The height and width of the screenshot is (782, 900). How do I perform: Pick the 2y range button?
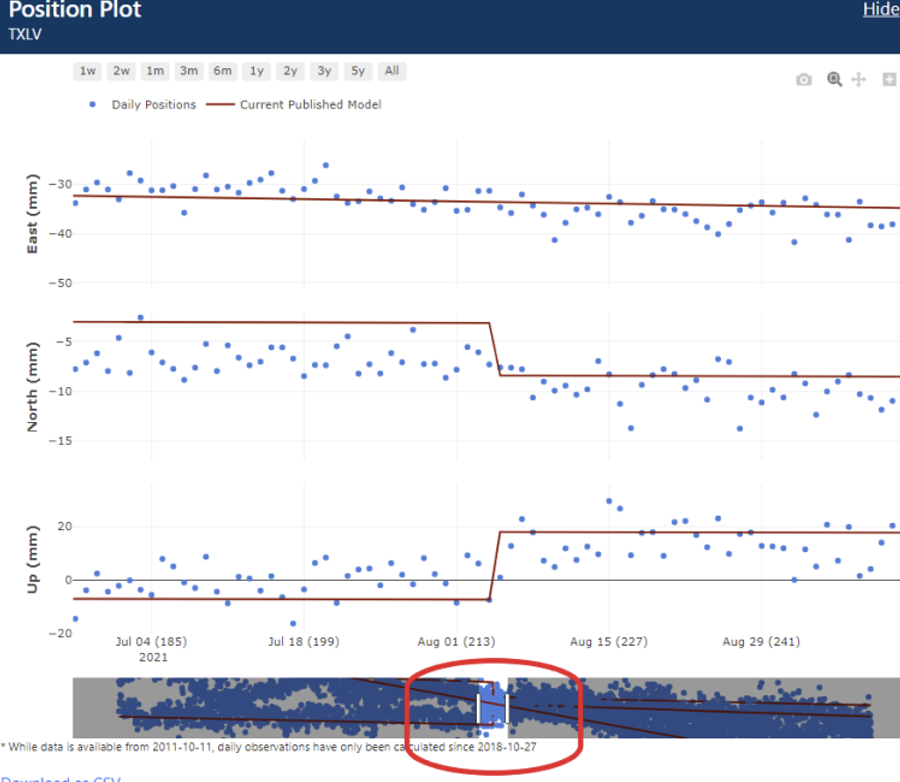pos(290,71)
